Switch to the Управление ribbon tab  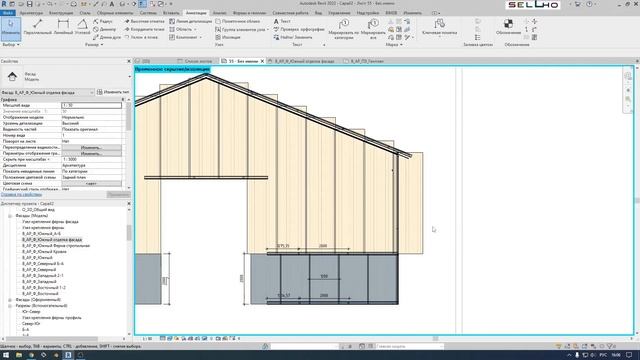click(339, 13)
